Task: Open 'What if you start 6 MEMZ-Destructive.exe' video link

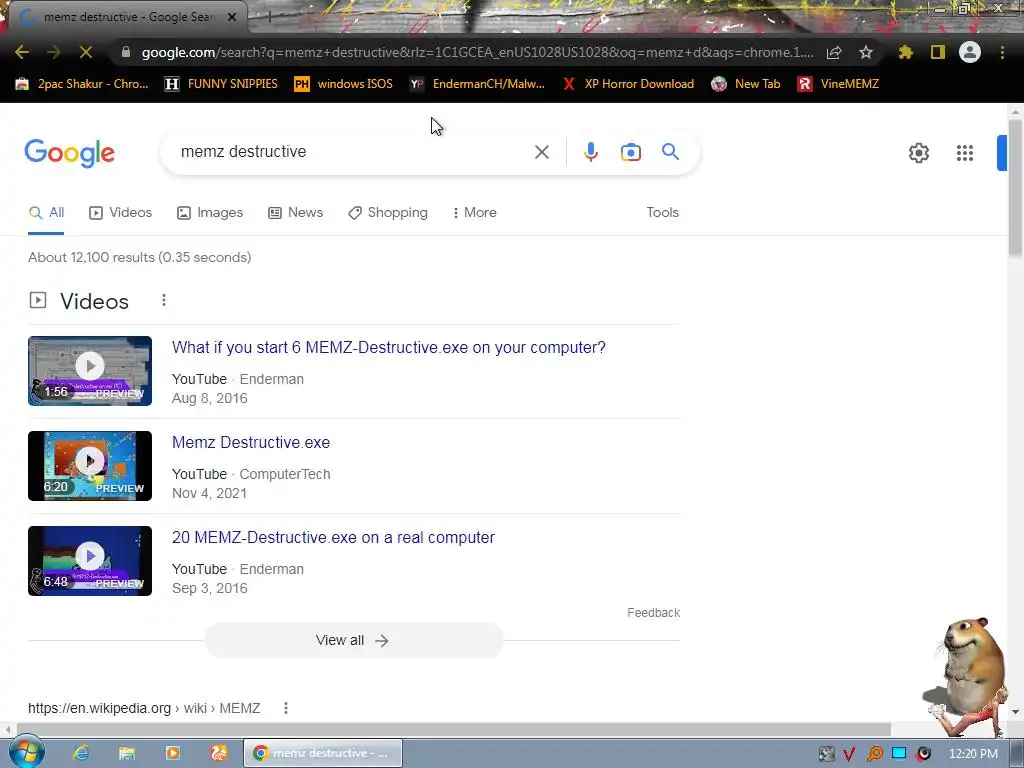Action: tap(389, 347)
